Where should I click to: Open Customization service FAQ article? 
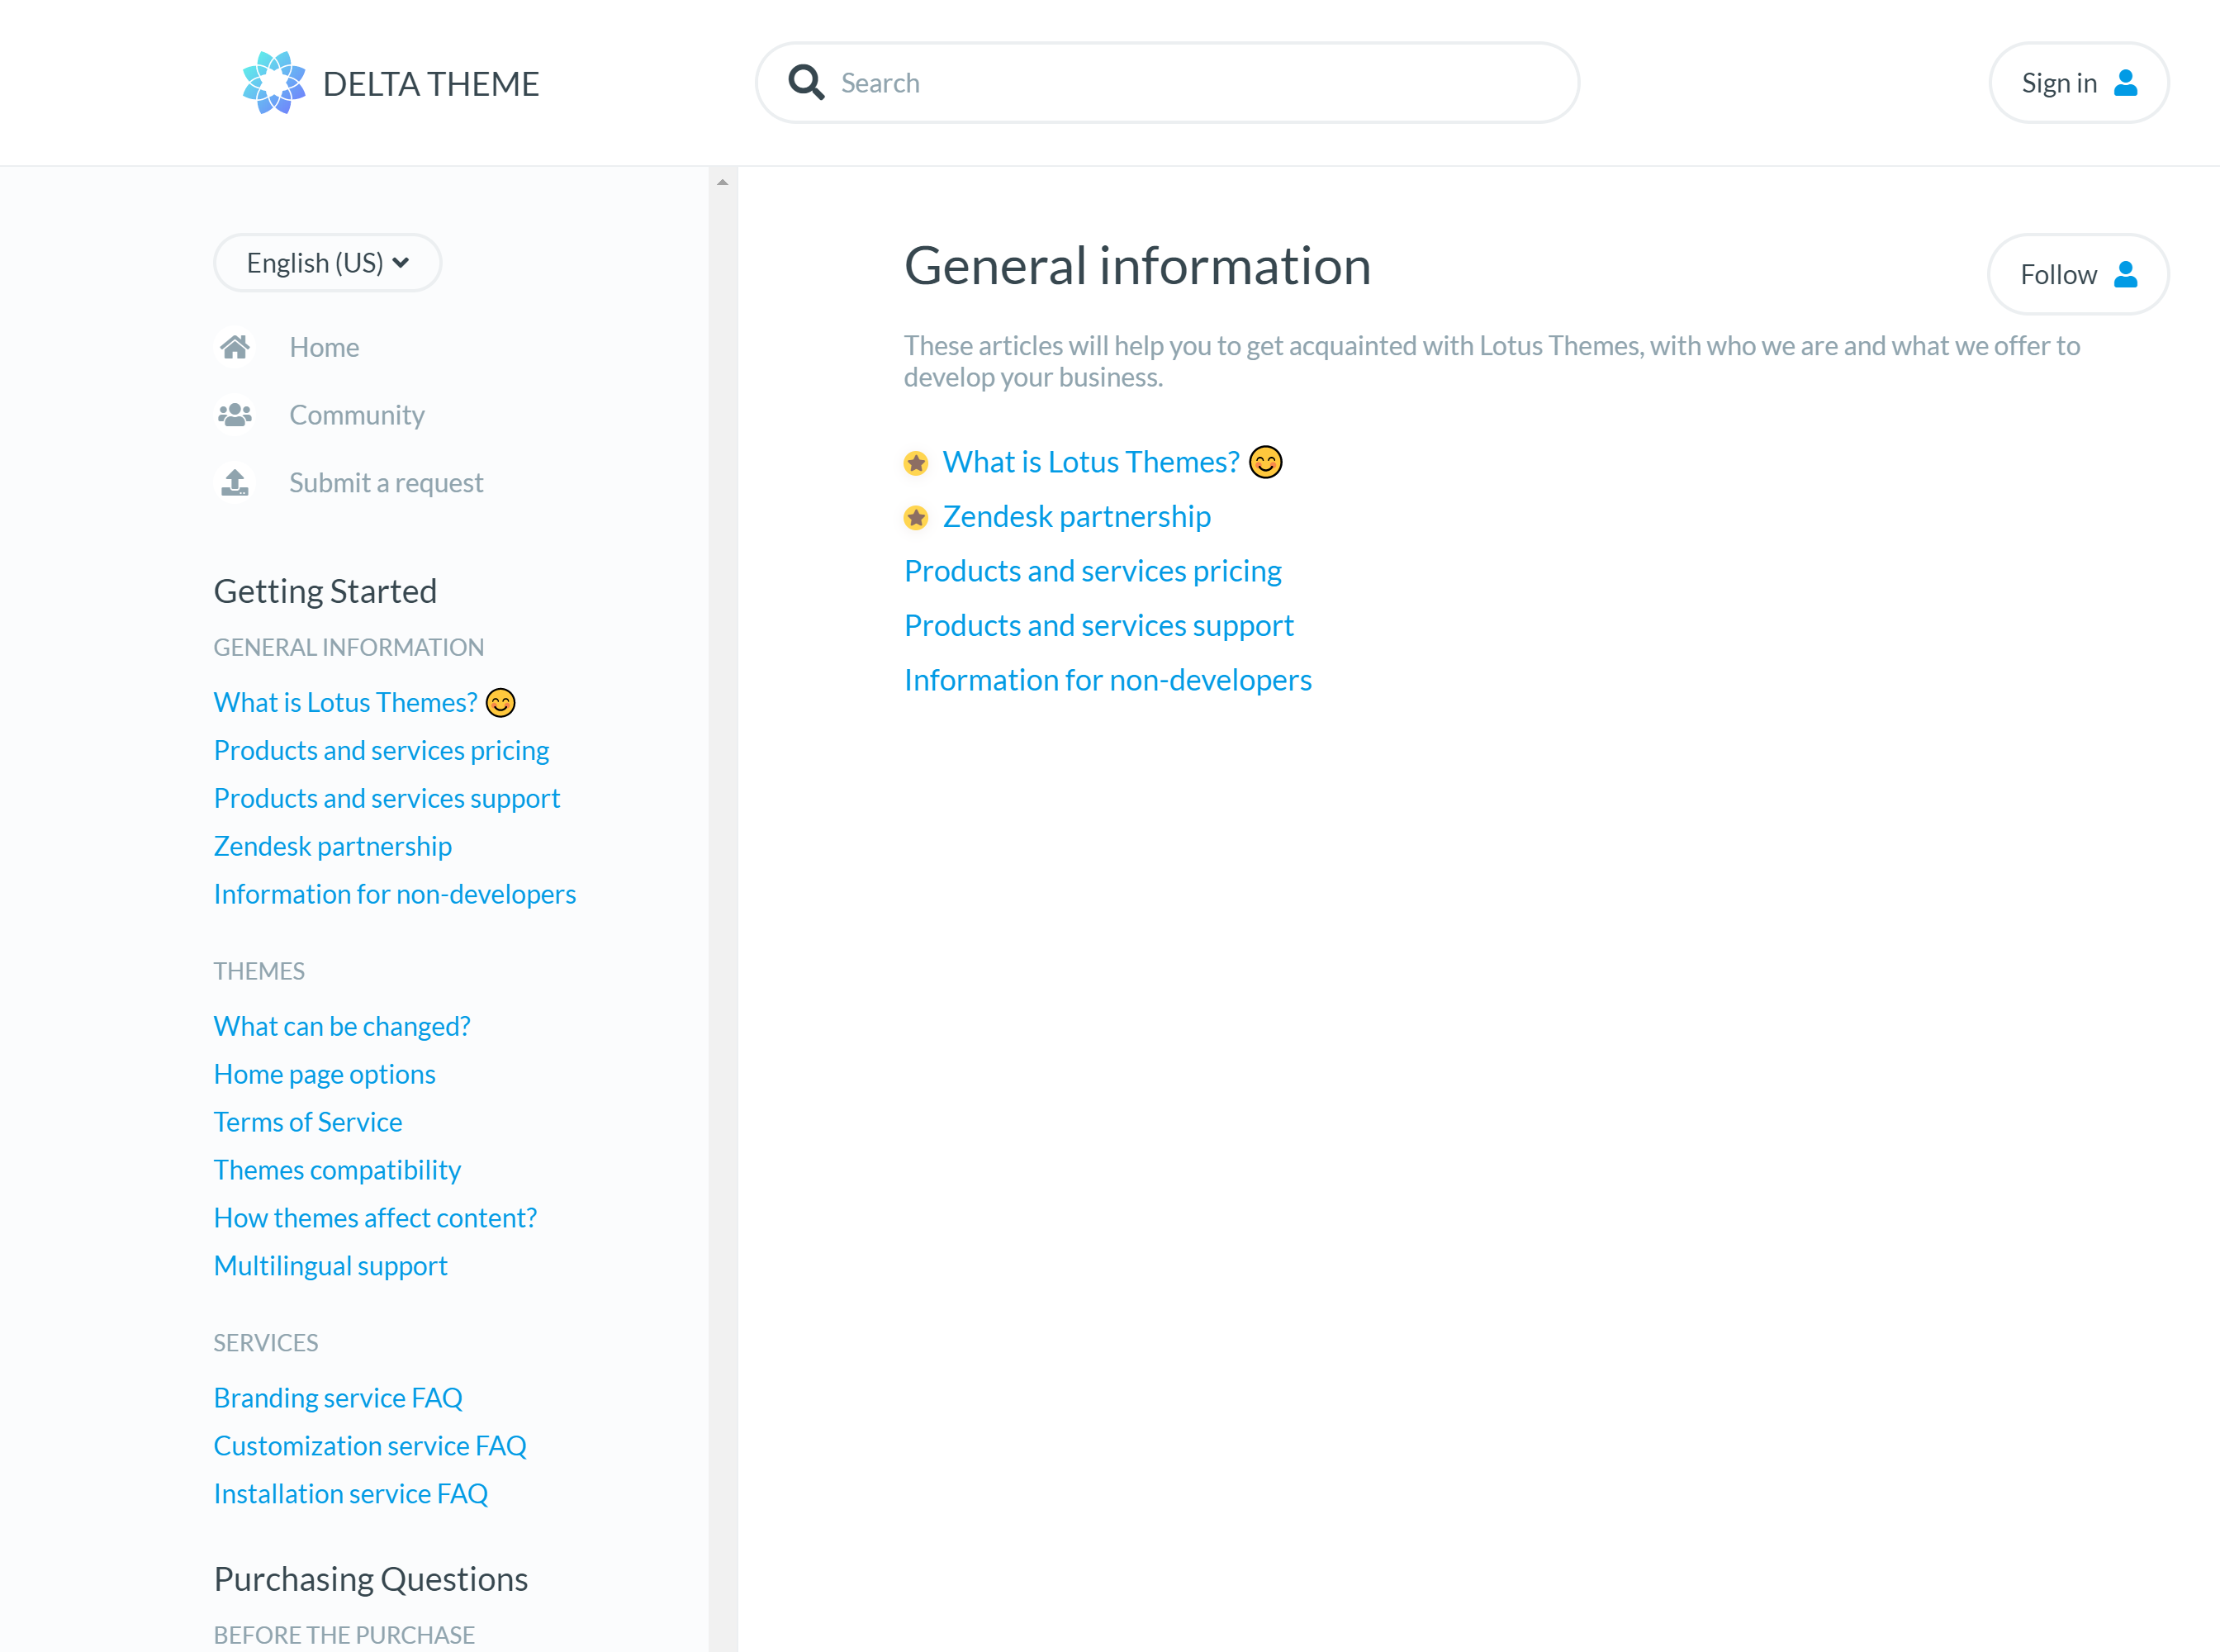coord(370,1446)
